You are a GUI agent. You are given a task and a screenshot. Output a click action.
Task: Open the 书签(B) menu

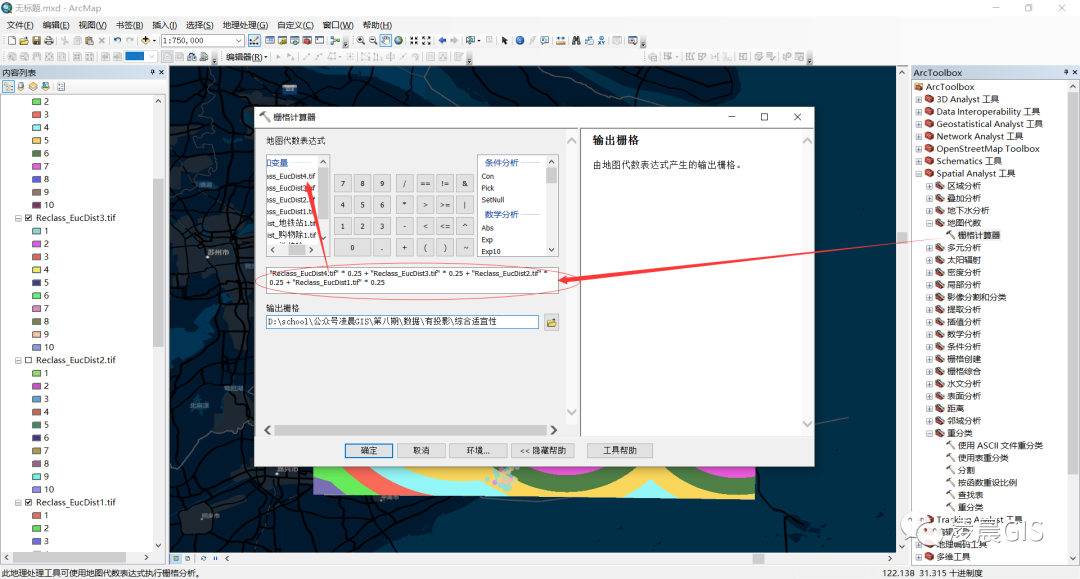129,25
